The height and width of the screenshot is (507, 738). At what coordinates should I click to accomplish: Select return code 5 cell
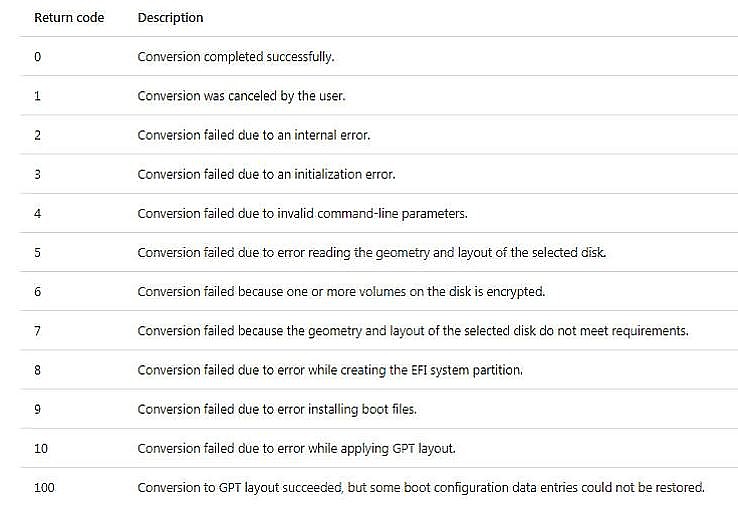coord(38,252)
